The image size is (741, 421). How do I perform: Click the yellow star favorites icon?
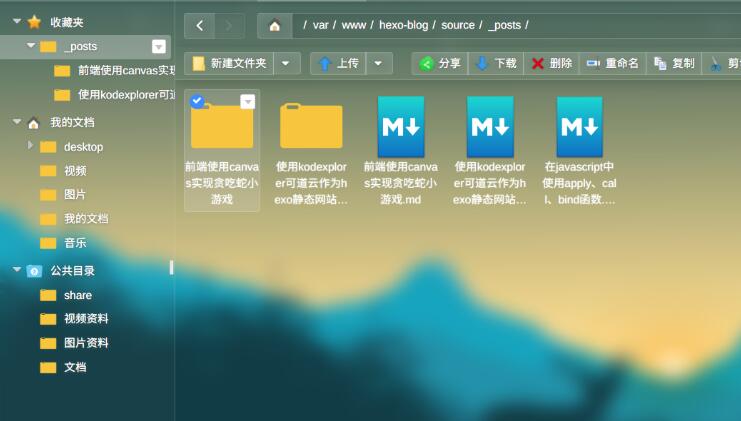point(34,22)
